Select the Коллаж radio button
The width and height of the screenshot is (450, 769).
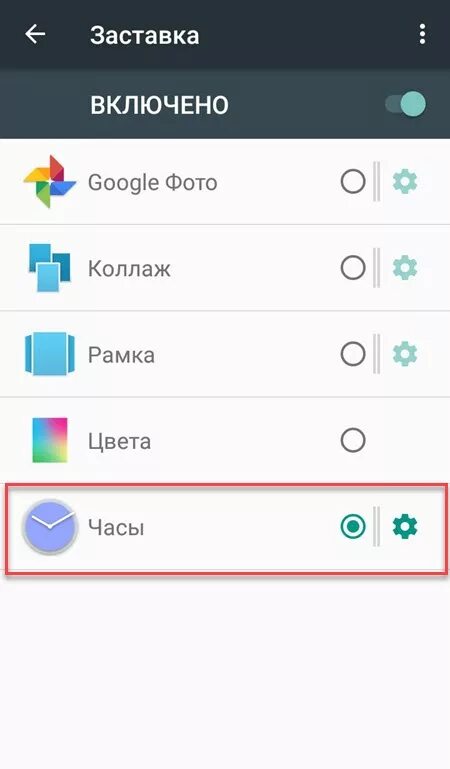353,268
